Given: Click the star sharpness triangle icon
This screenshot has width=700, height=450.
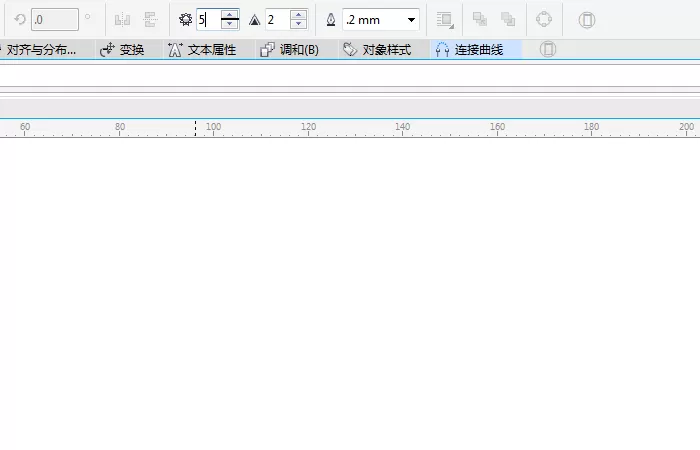Looking at the screenshot, I should pyautogui.click(x=254, y=20).
